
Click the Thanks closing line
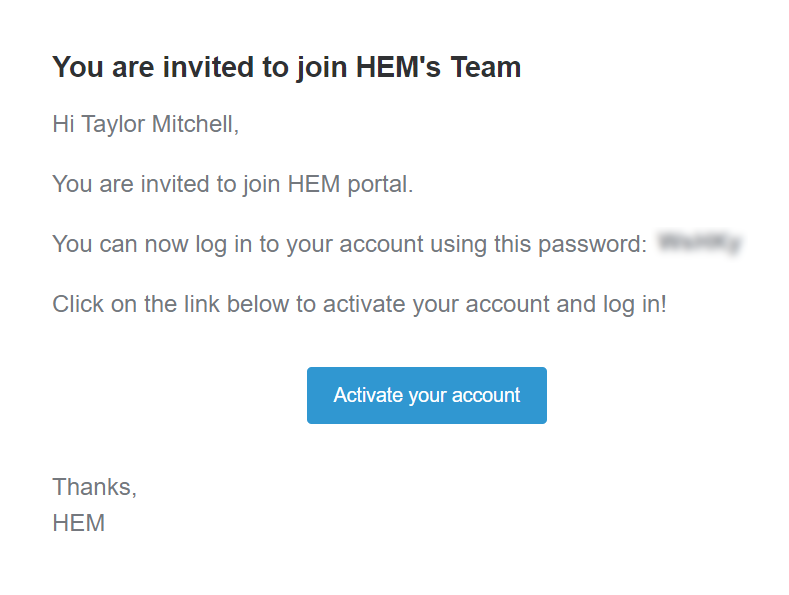coord(95,487)
